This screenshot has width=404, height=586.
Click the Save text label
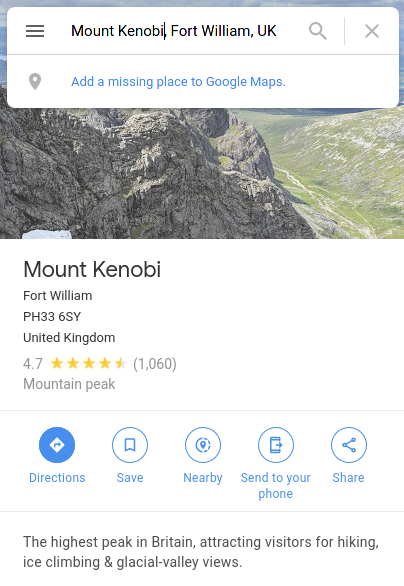click(x=130, y=478)
